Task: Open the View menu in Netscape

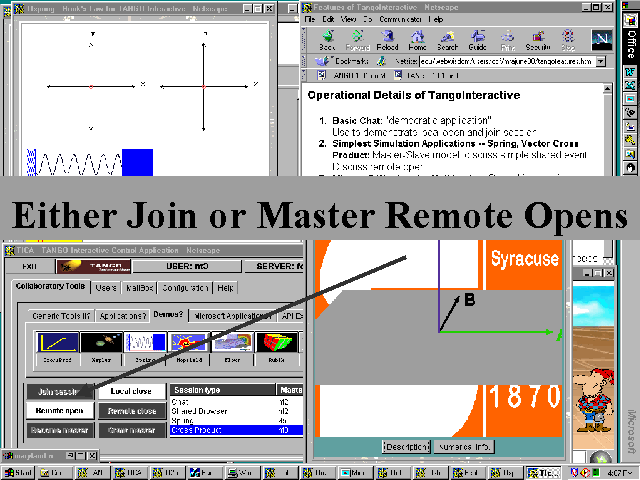Action: coord(348,19)
